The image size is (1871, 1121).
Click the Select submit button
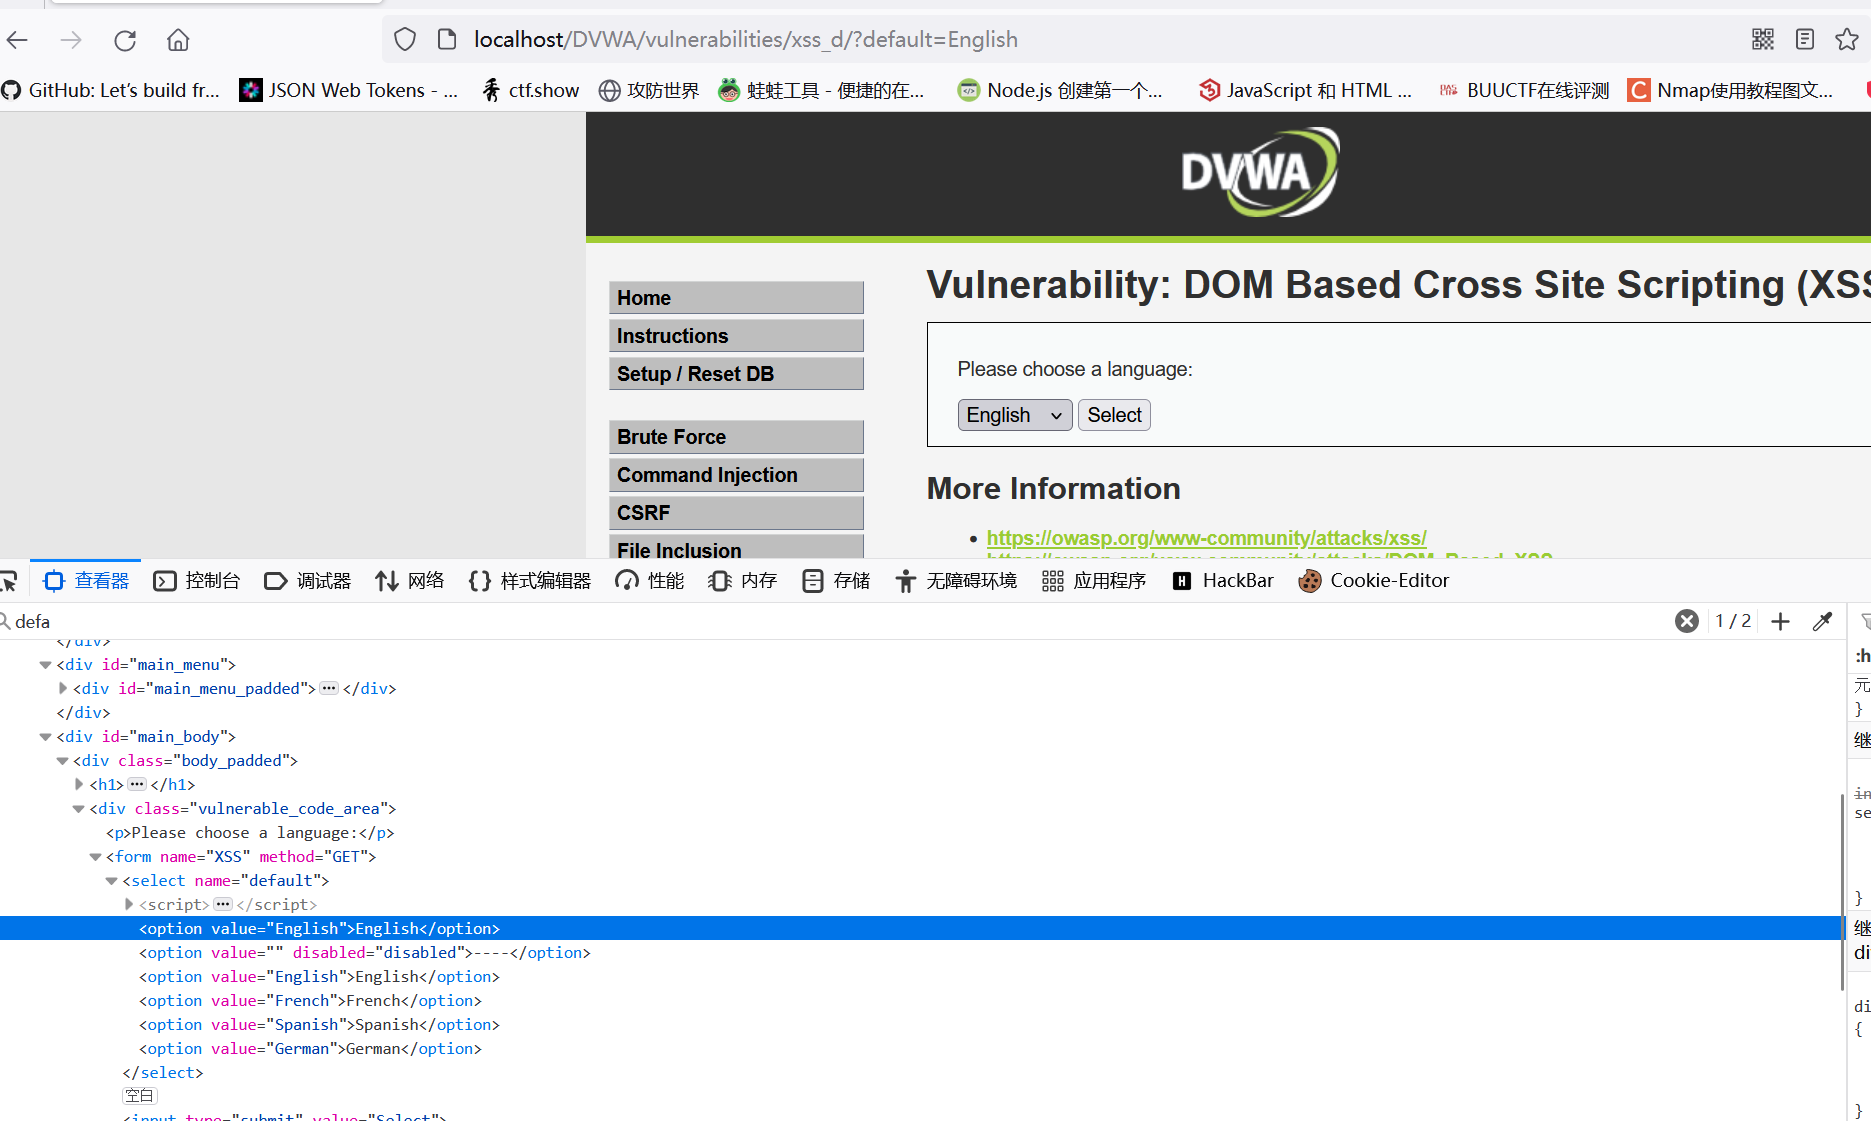point(1114,415)
